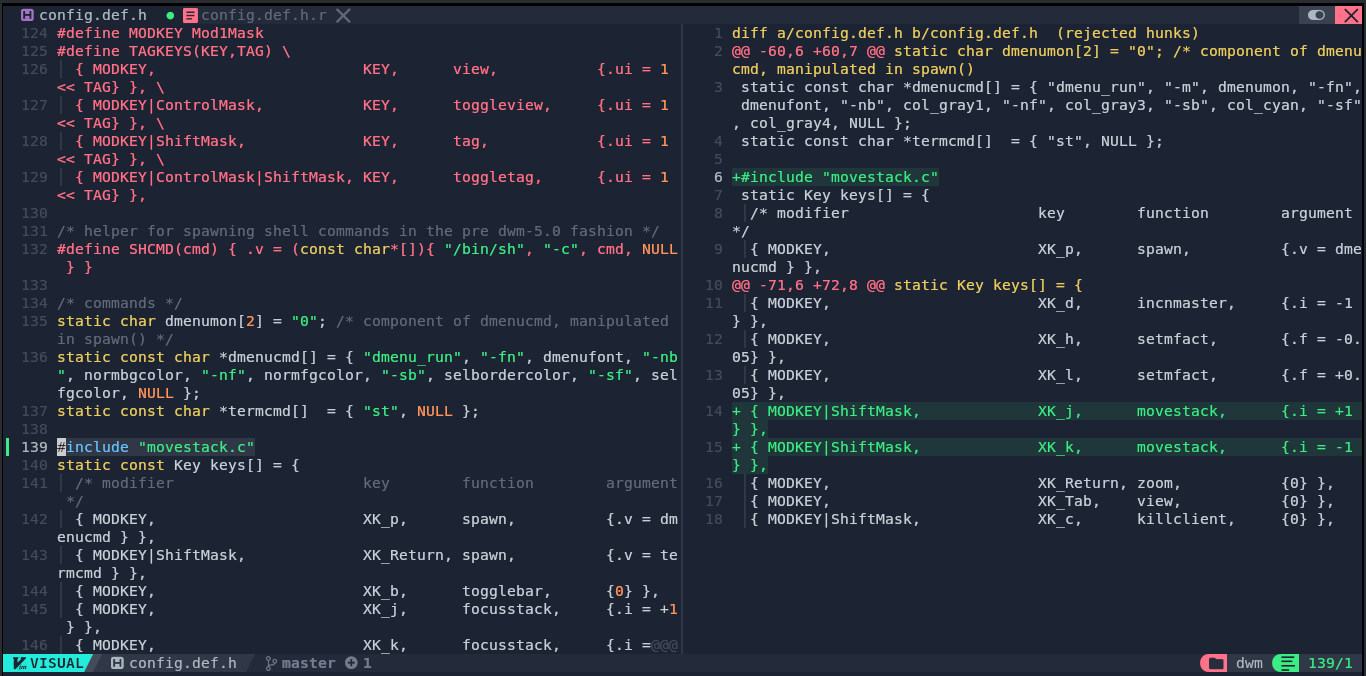Click the @@ -71,6 +72,8 @@ hunk header
The image size is (1366, 676).
tap(907, 285)
